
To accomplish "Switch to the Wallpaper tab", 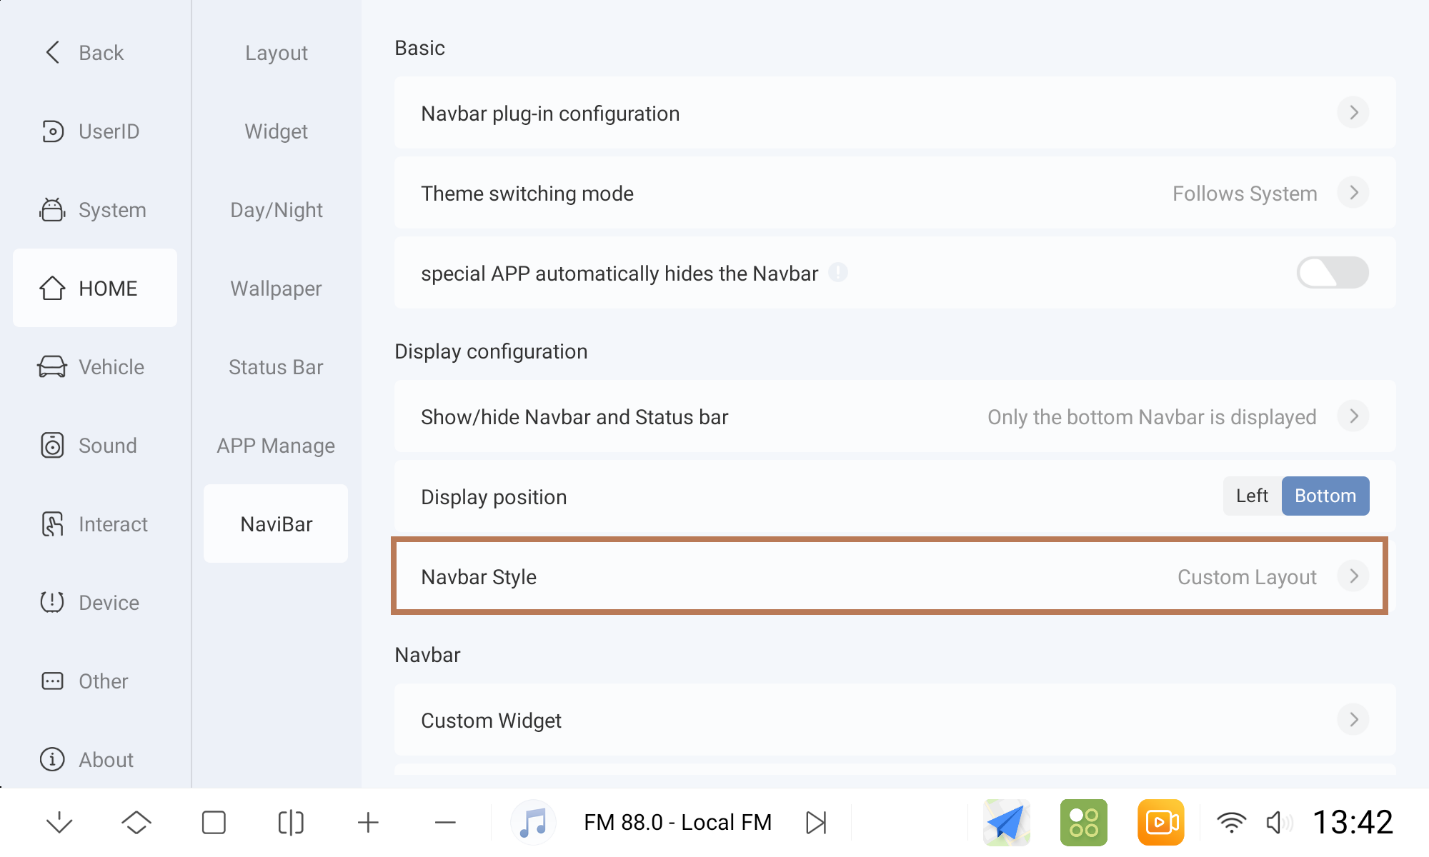I will pos(276,288).
